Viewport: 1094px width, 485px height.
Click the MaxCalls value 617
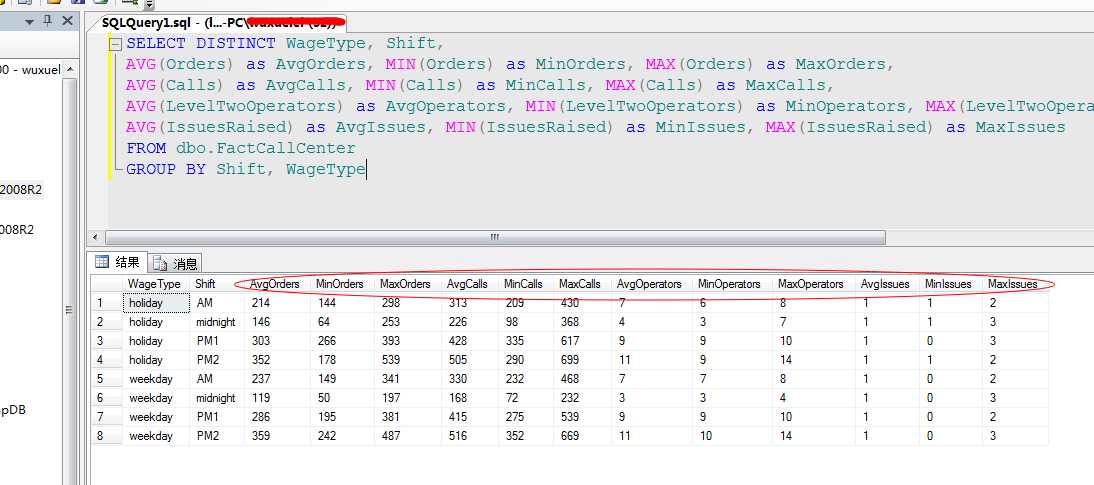pos(583,341)
